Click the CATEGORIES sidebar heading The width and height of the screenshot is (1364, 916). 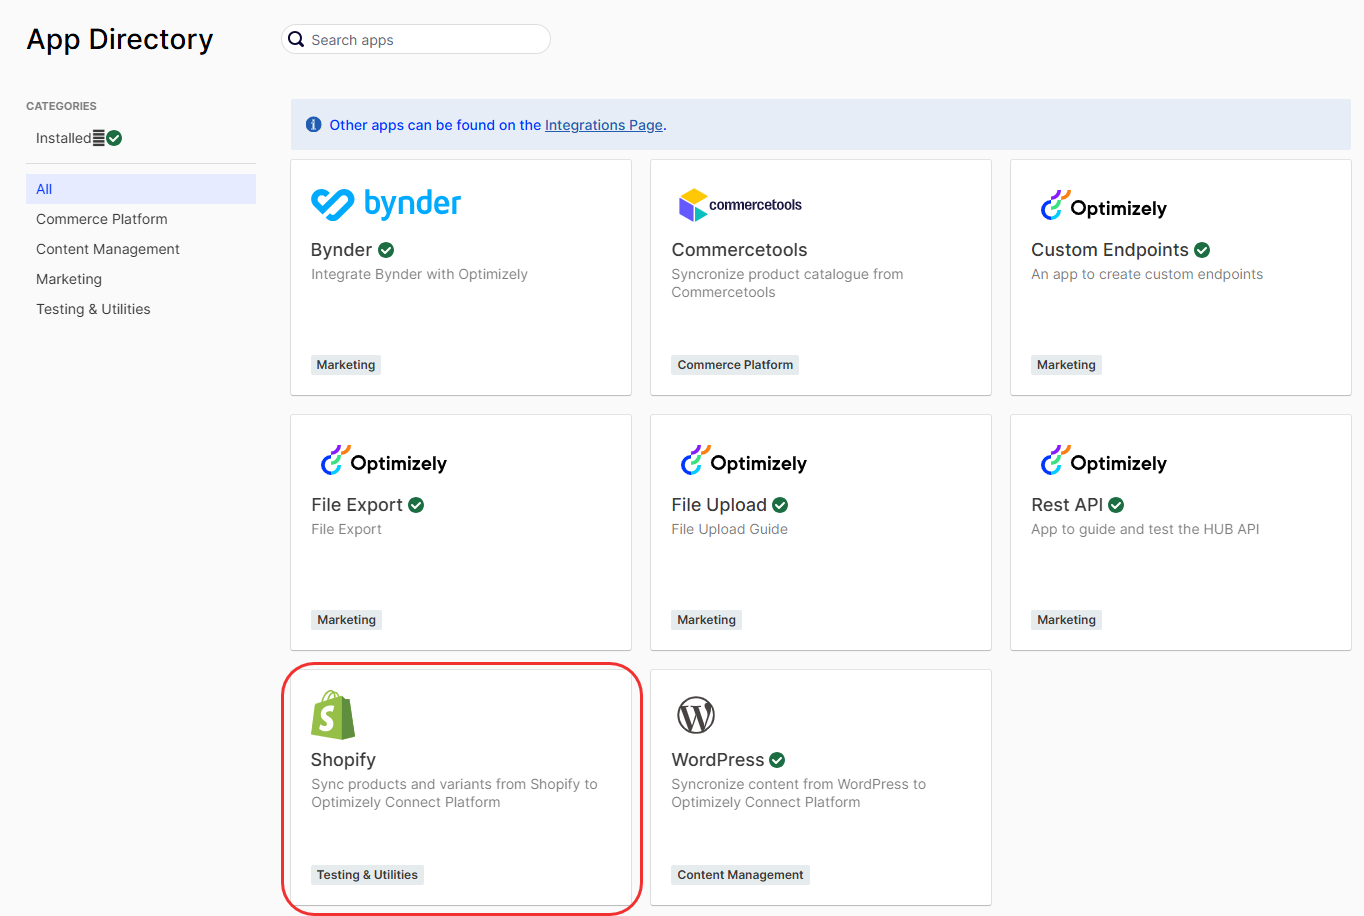coord(61,106)
